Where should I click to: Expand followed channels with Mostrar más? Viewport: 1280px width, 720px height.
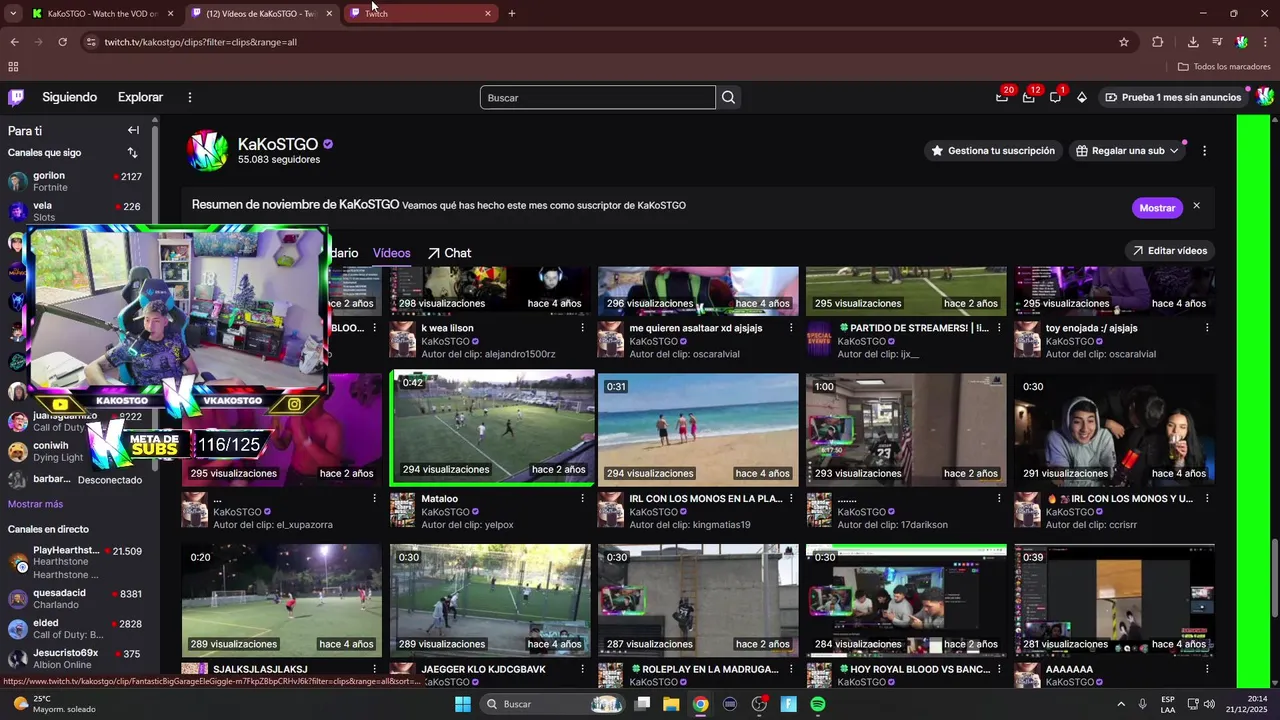click(35, 504)
